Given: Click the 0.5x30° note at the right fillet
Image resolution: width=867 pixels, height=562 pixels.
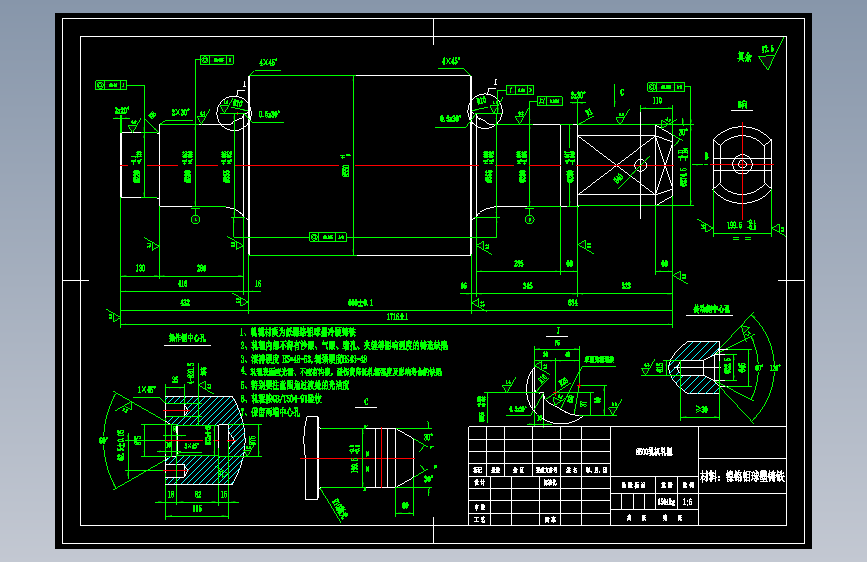Looking at the screenshot, I should pos(450,119).
